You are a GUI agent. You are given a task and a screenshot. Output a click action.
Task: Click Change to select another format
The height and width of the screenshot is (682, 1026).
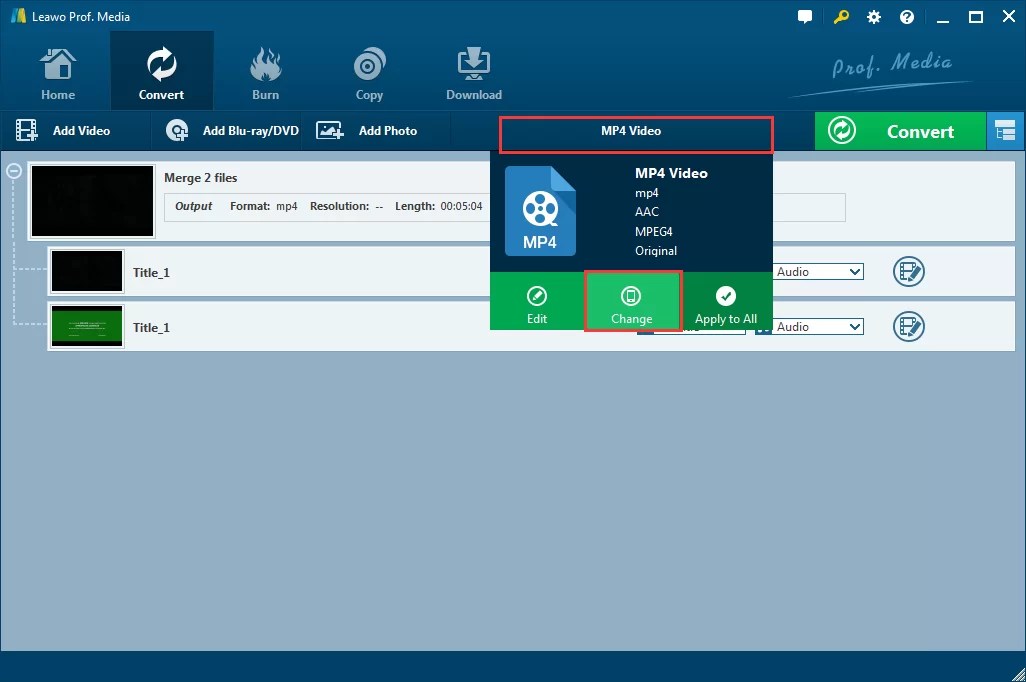[x=632, y=301]
